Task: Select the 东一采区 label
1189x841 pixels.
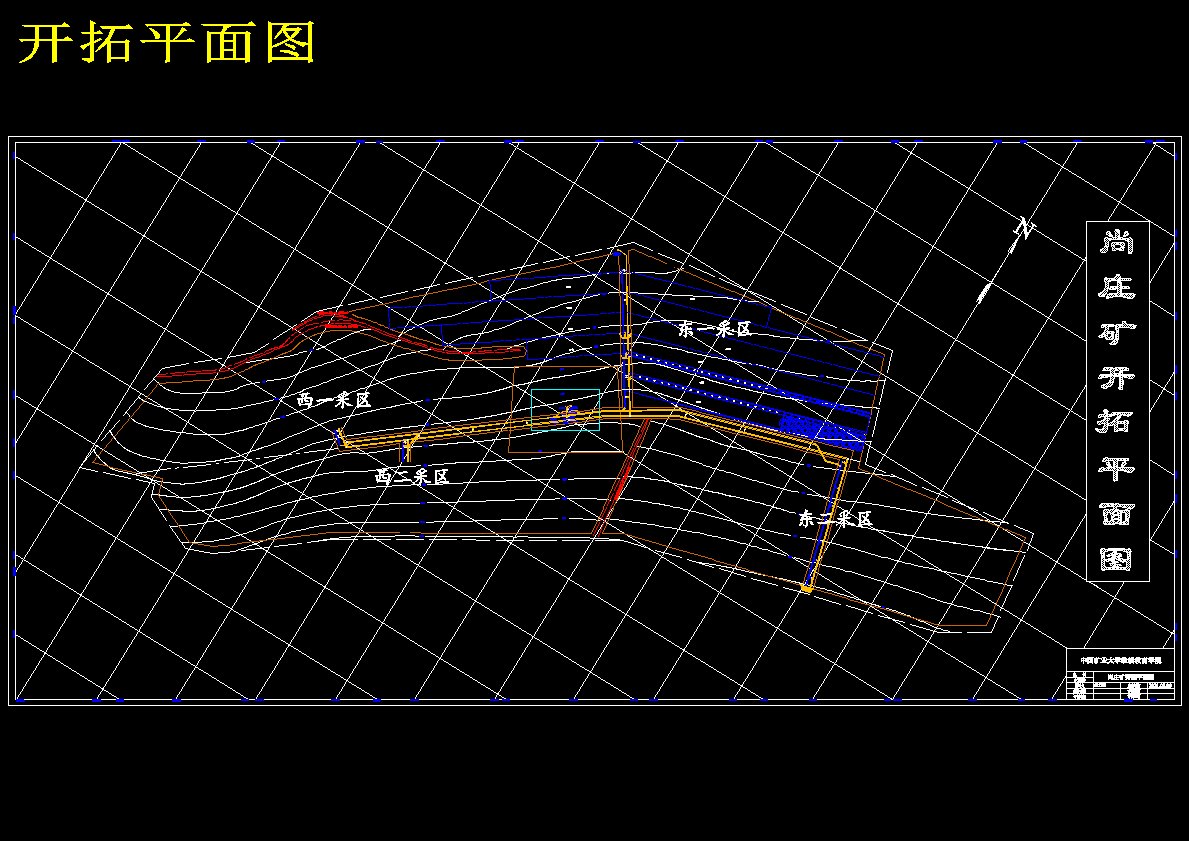Action: click(714, 329)
